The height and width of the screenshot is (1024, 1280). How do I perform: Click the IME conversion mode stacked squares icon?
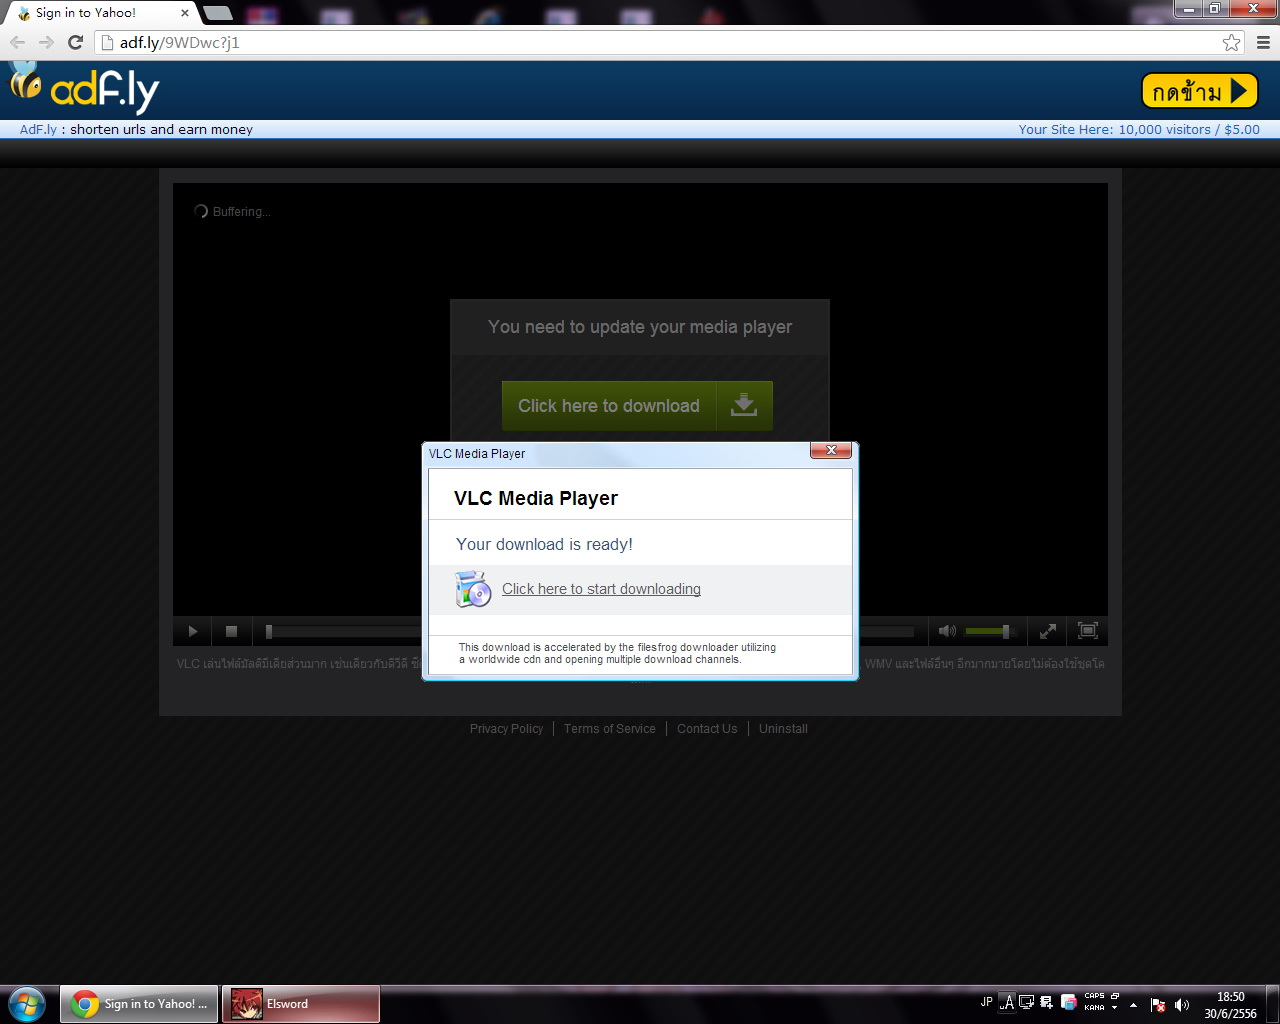click(x=1068, y=1002)
